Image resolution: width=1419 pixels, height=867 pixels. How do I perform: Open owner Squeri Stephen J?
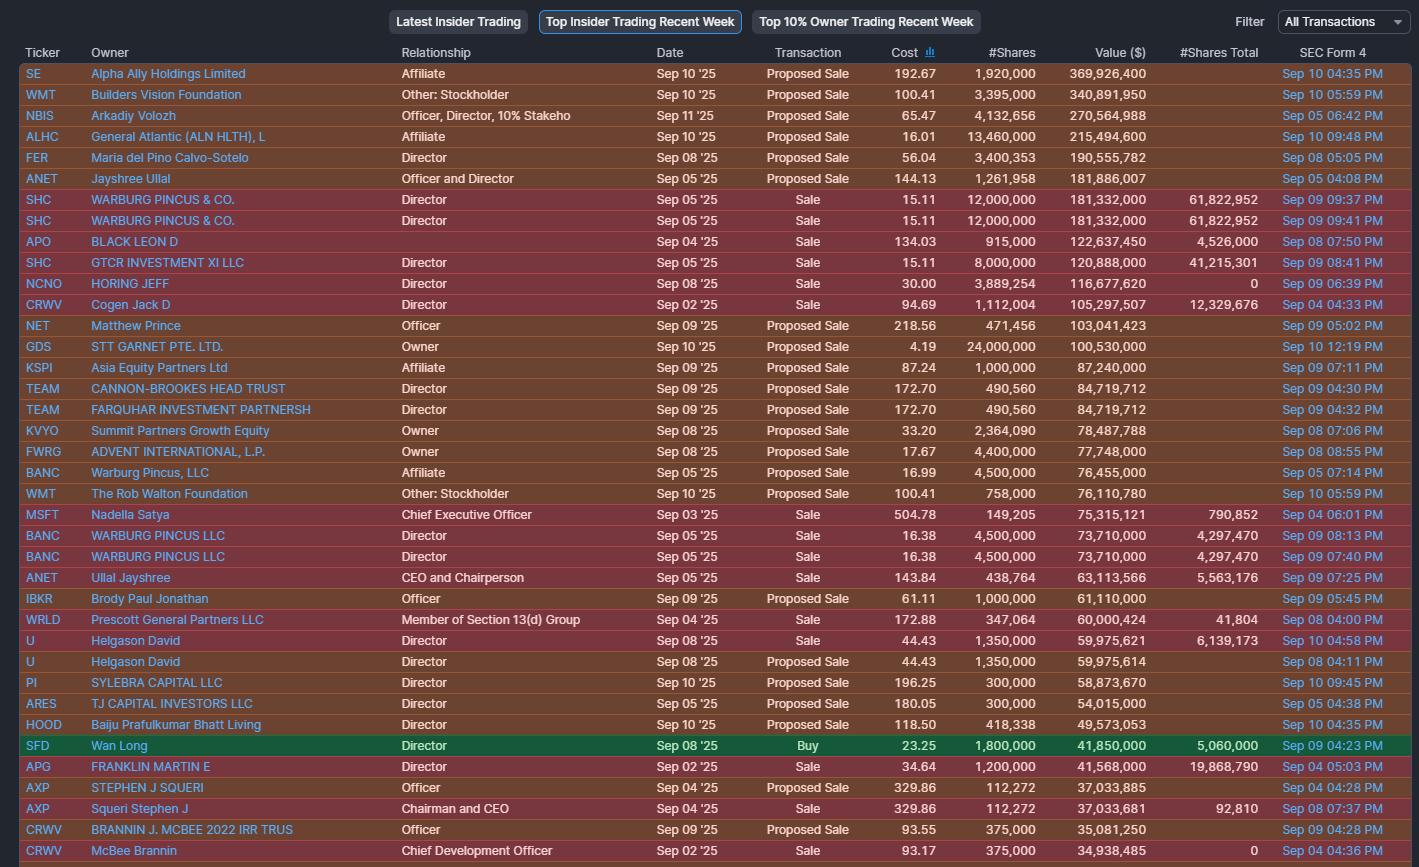pyautogui.click(x=140, y=809)
